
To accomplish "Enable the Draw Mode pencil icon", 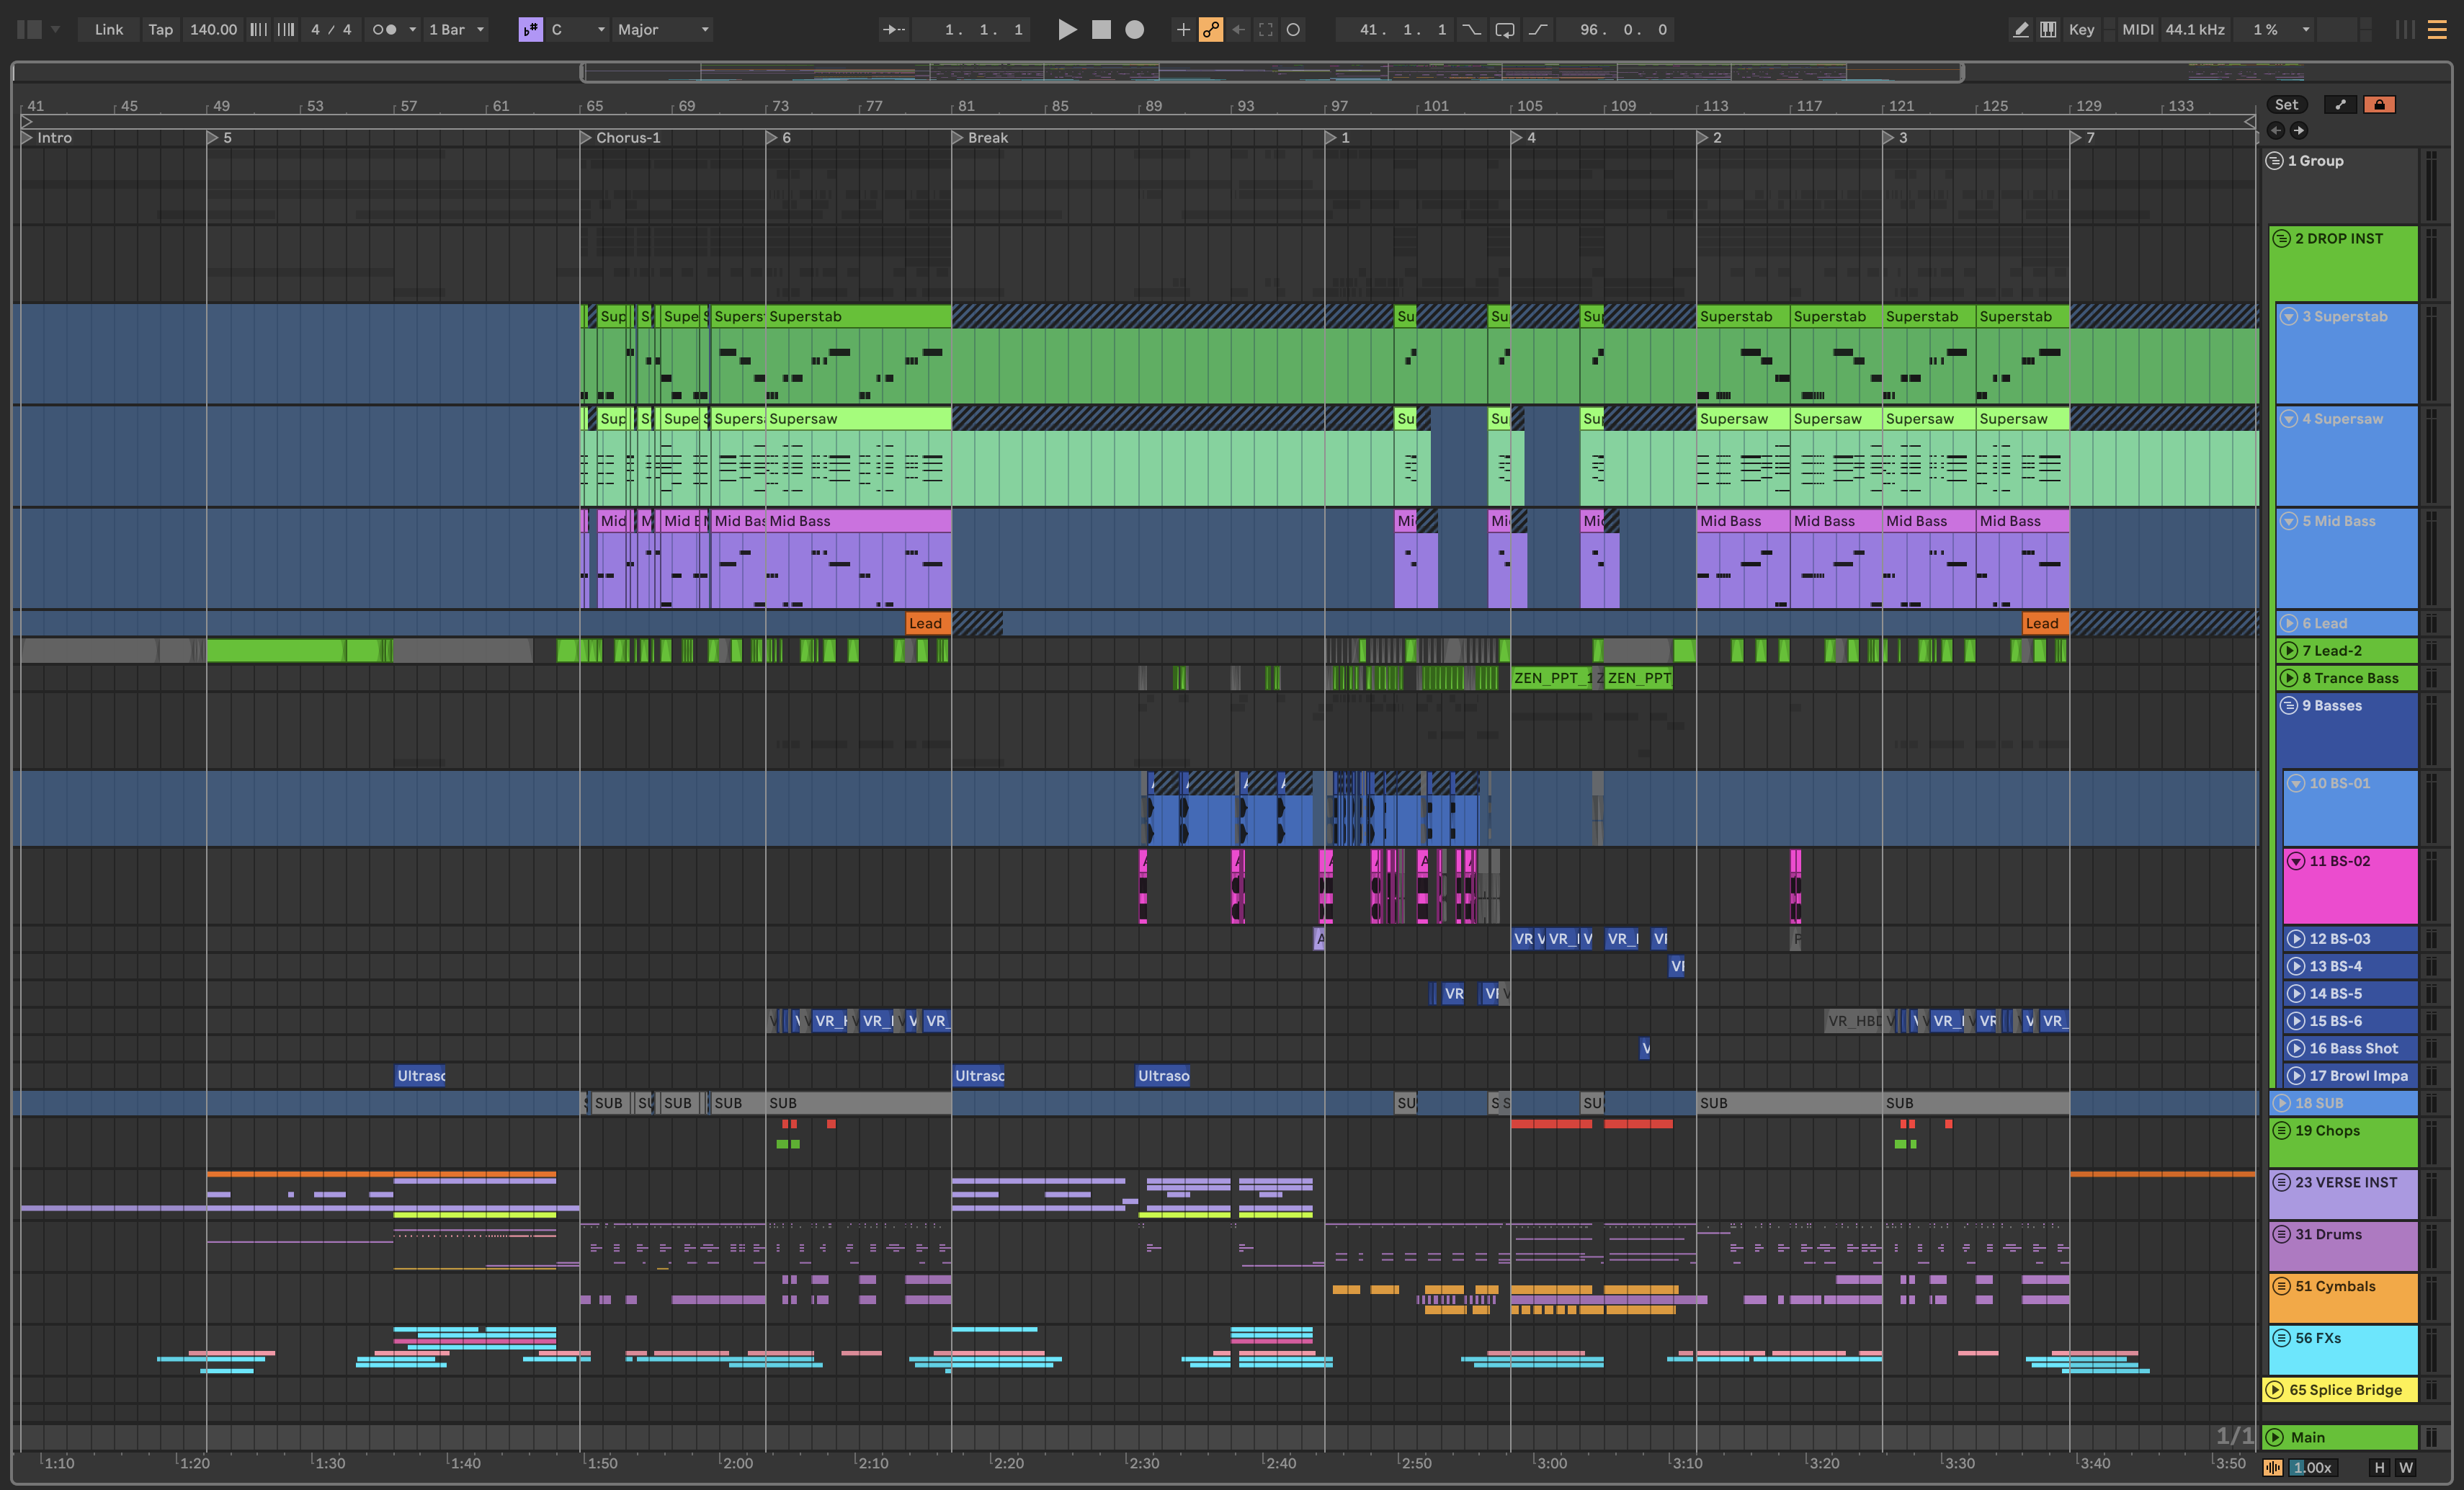I will coord(2020,30).
